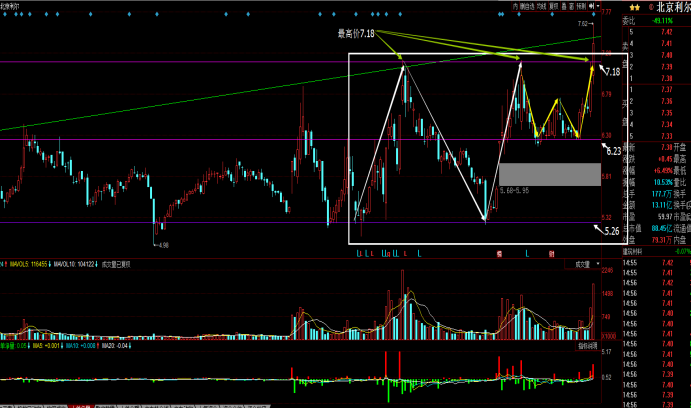Click the 7.42 sell-five price in order book

click(x=666, y=32)
